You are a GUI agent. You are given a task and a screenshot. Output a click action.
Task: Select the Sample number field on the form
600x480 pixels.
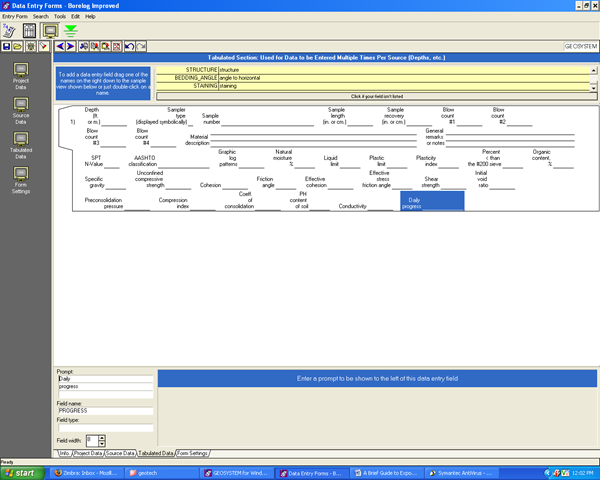(x=258, y=119)
